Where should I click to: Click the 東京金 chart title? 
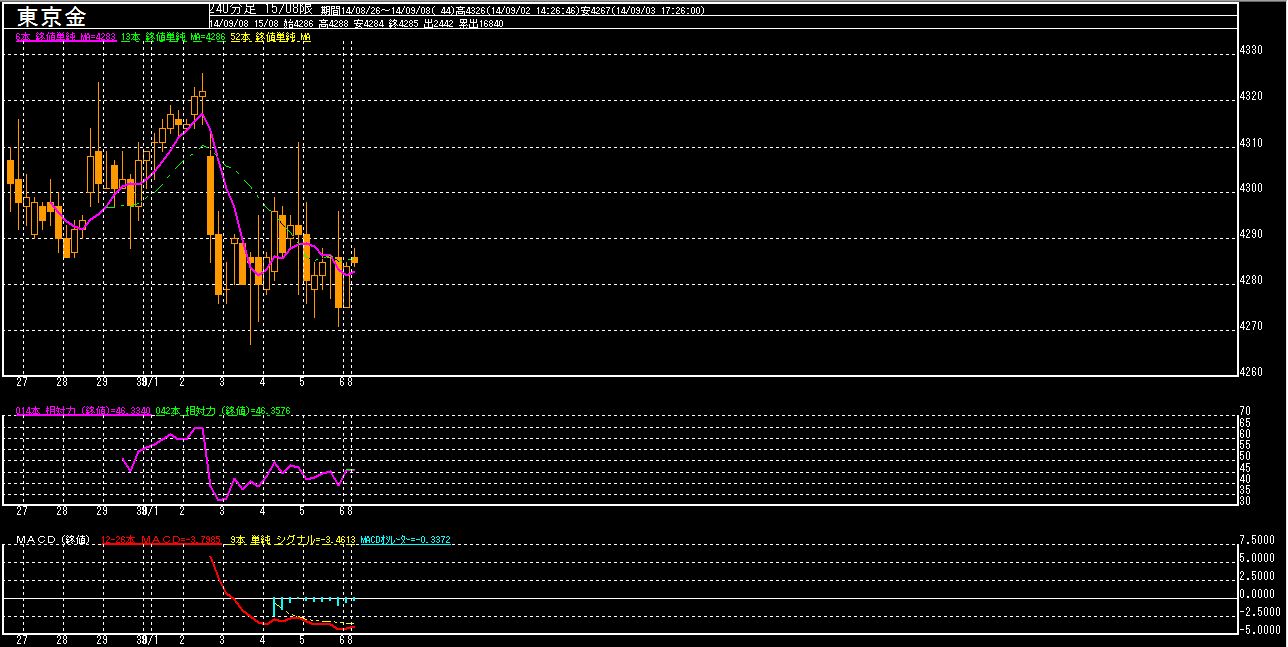click(51, 16)
